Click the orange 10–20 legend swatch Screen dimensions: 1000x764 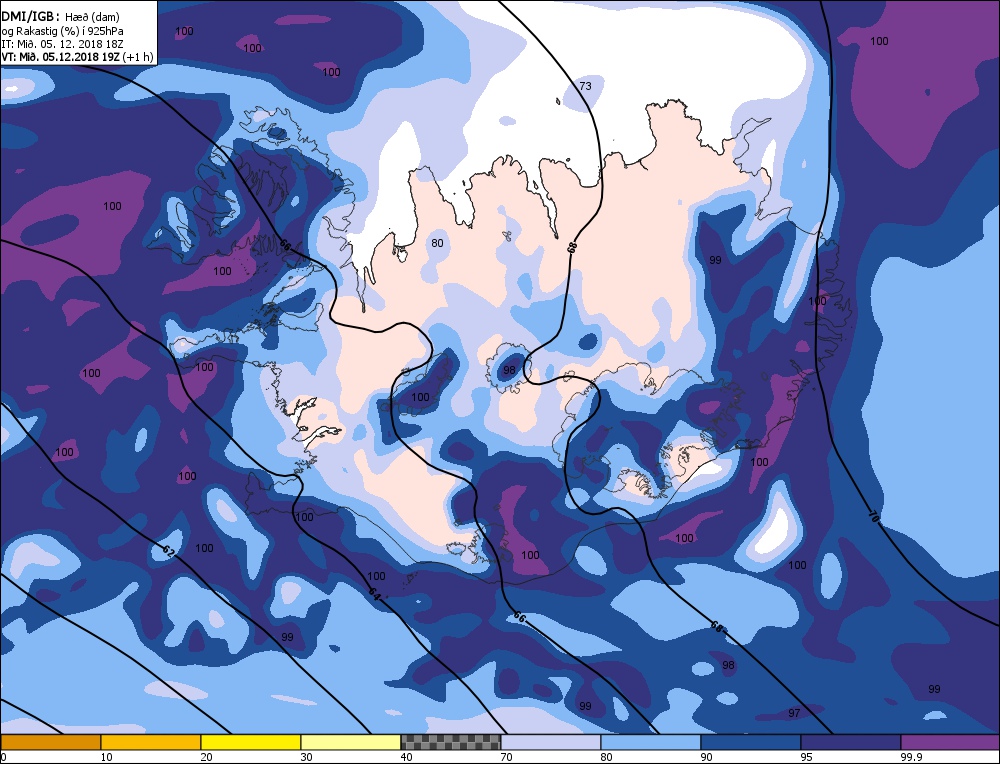click(x=151, y=742)
